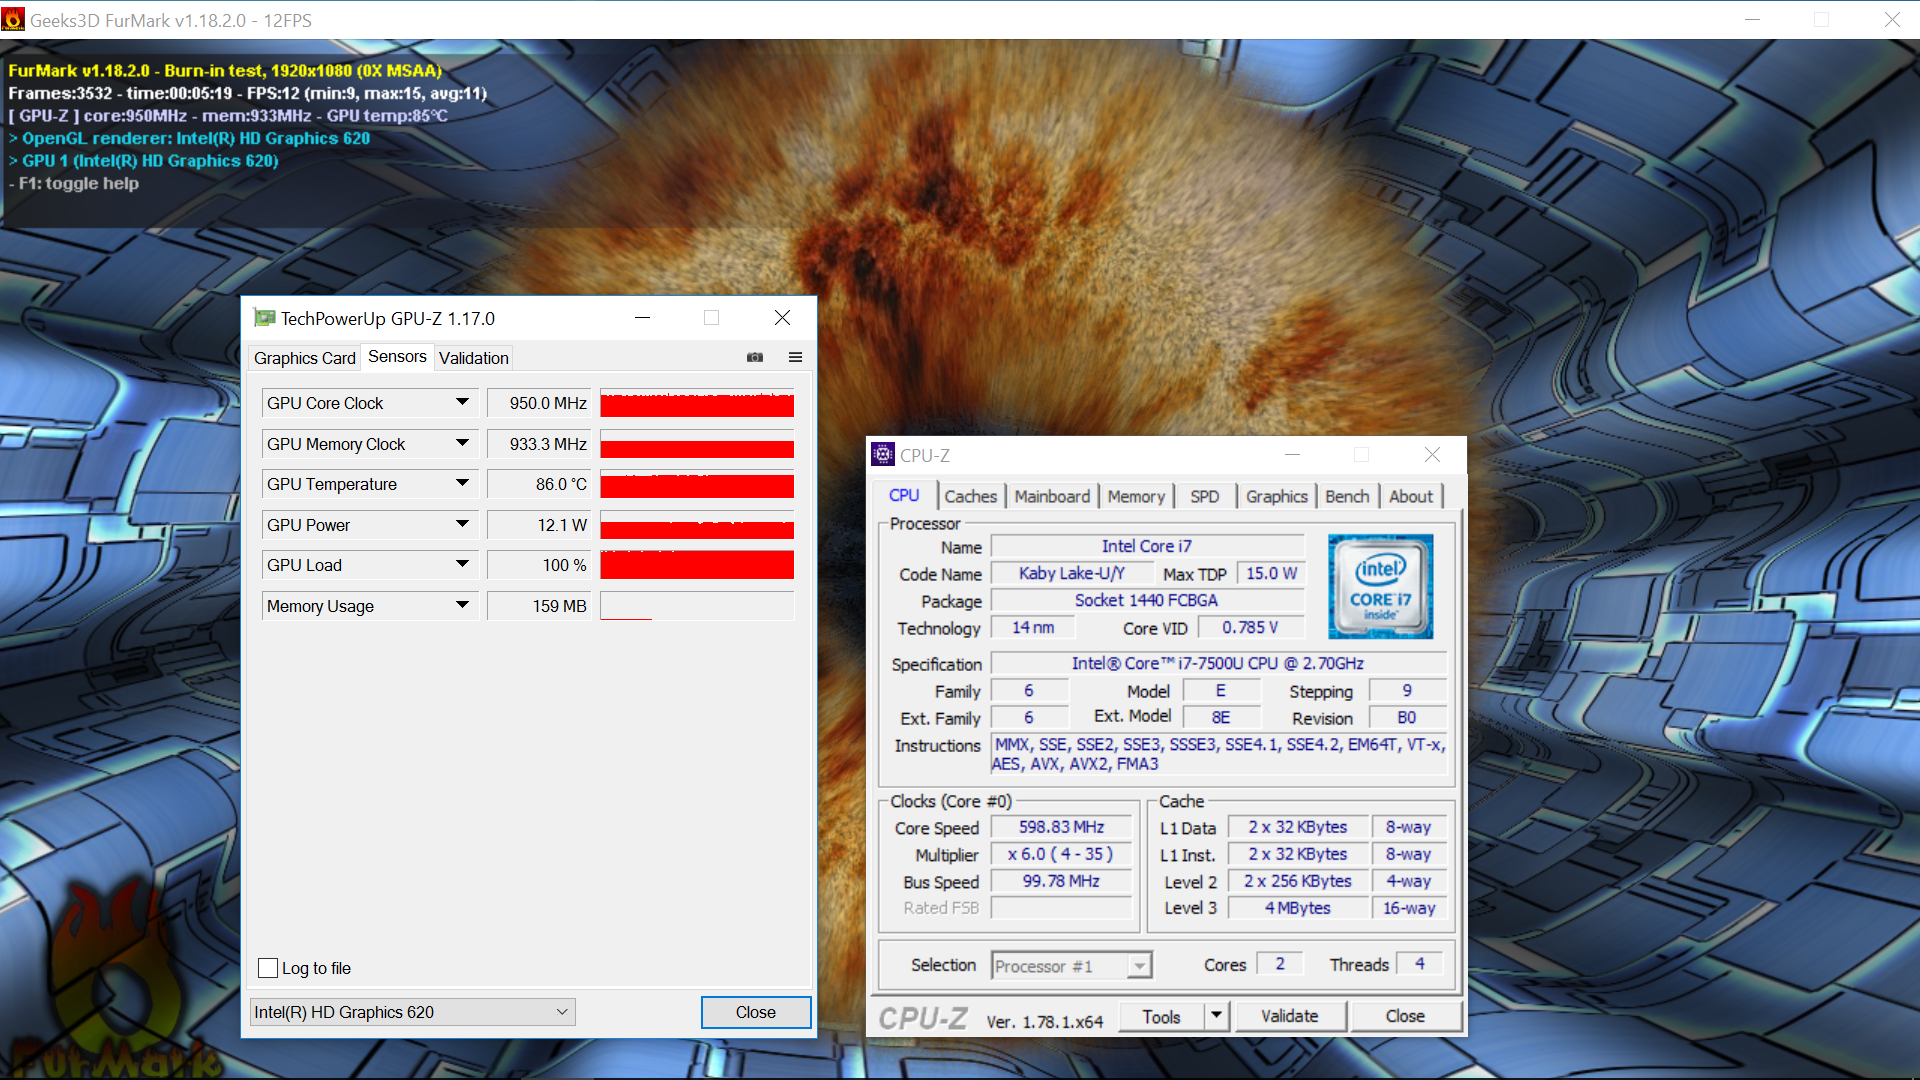
Task: Click the 99.78 MHz bus speed value
Action: point(1061,881)
